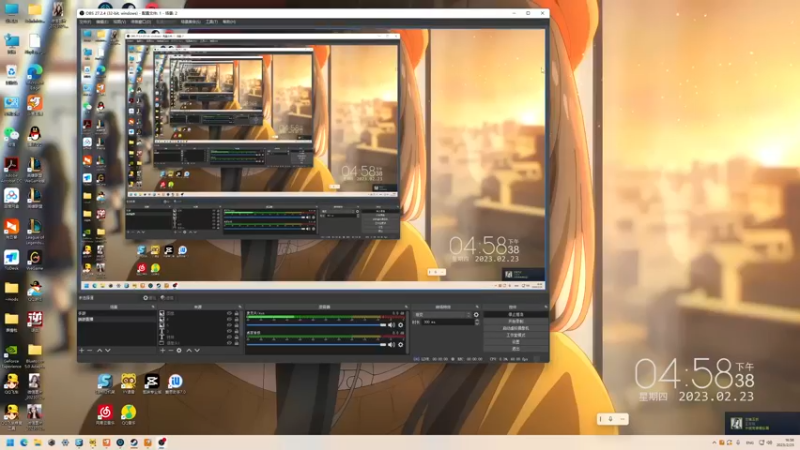
Task: Toggle lock of second source row
Action: click(236, 319)
